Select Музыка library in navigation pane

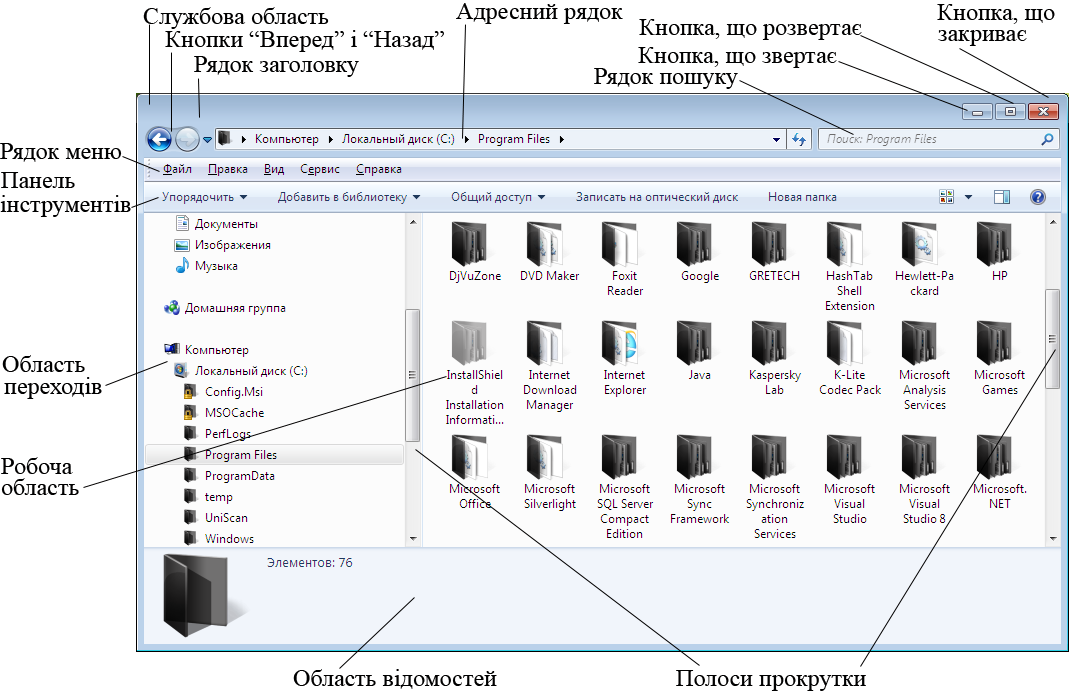(x=207, y=266)
